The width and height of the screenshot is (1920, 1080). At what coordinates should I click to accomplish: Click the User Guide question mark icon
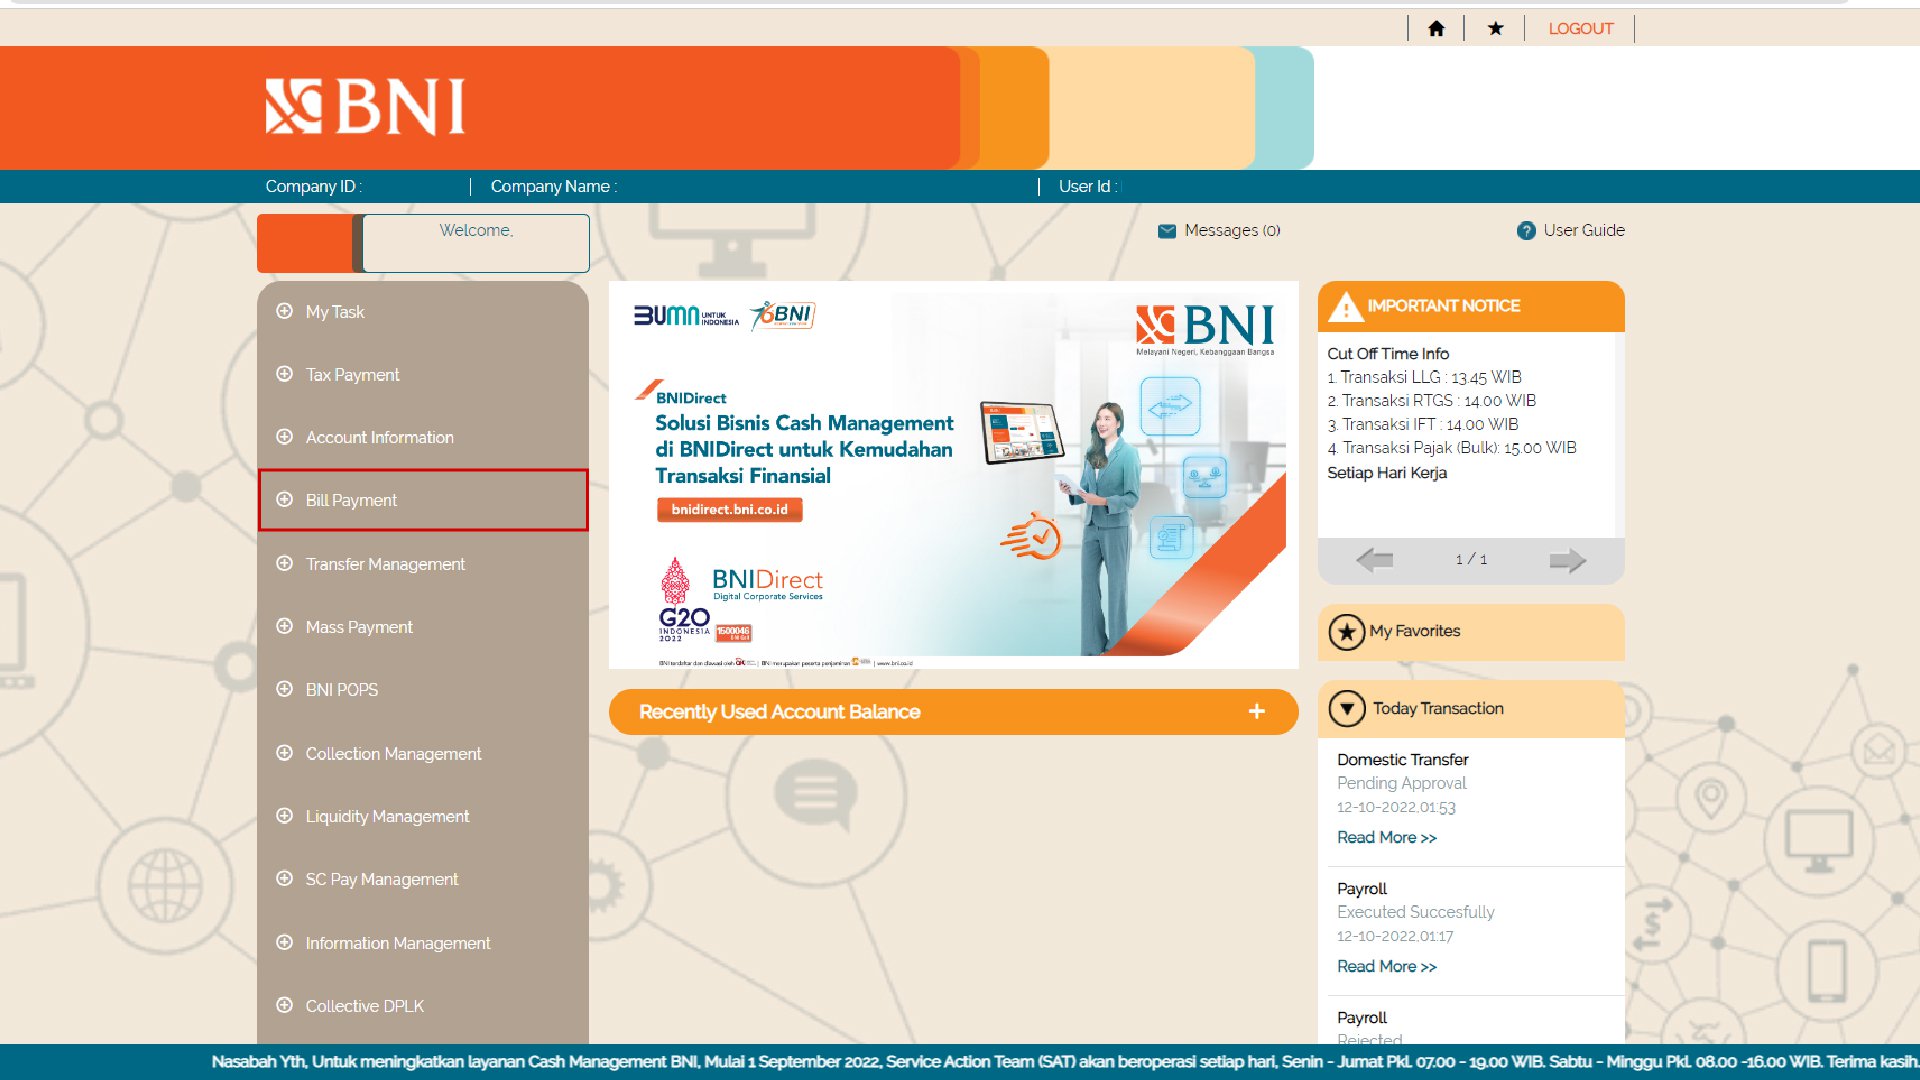(x=1525, y=231)
